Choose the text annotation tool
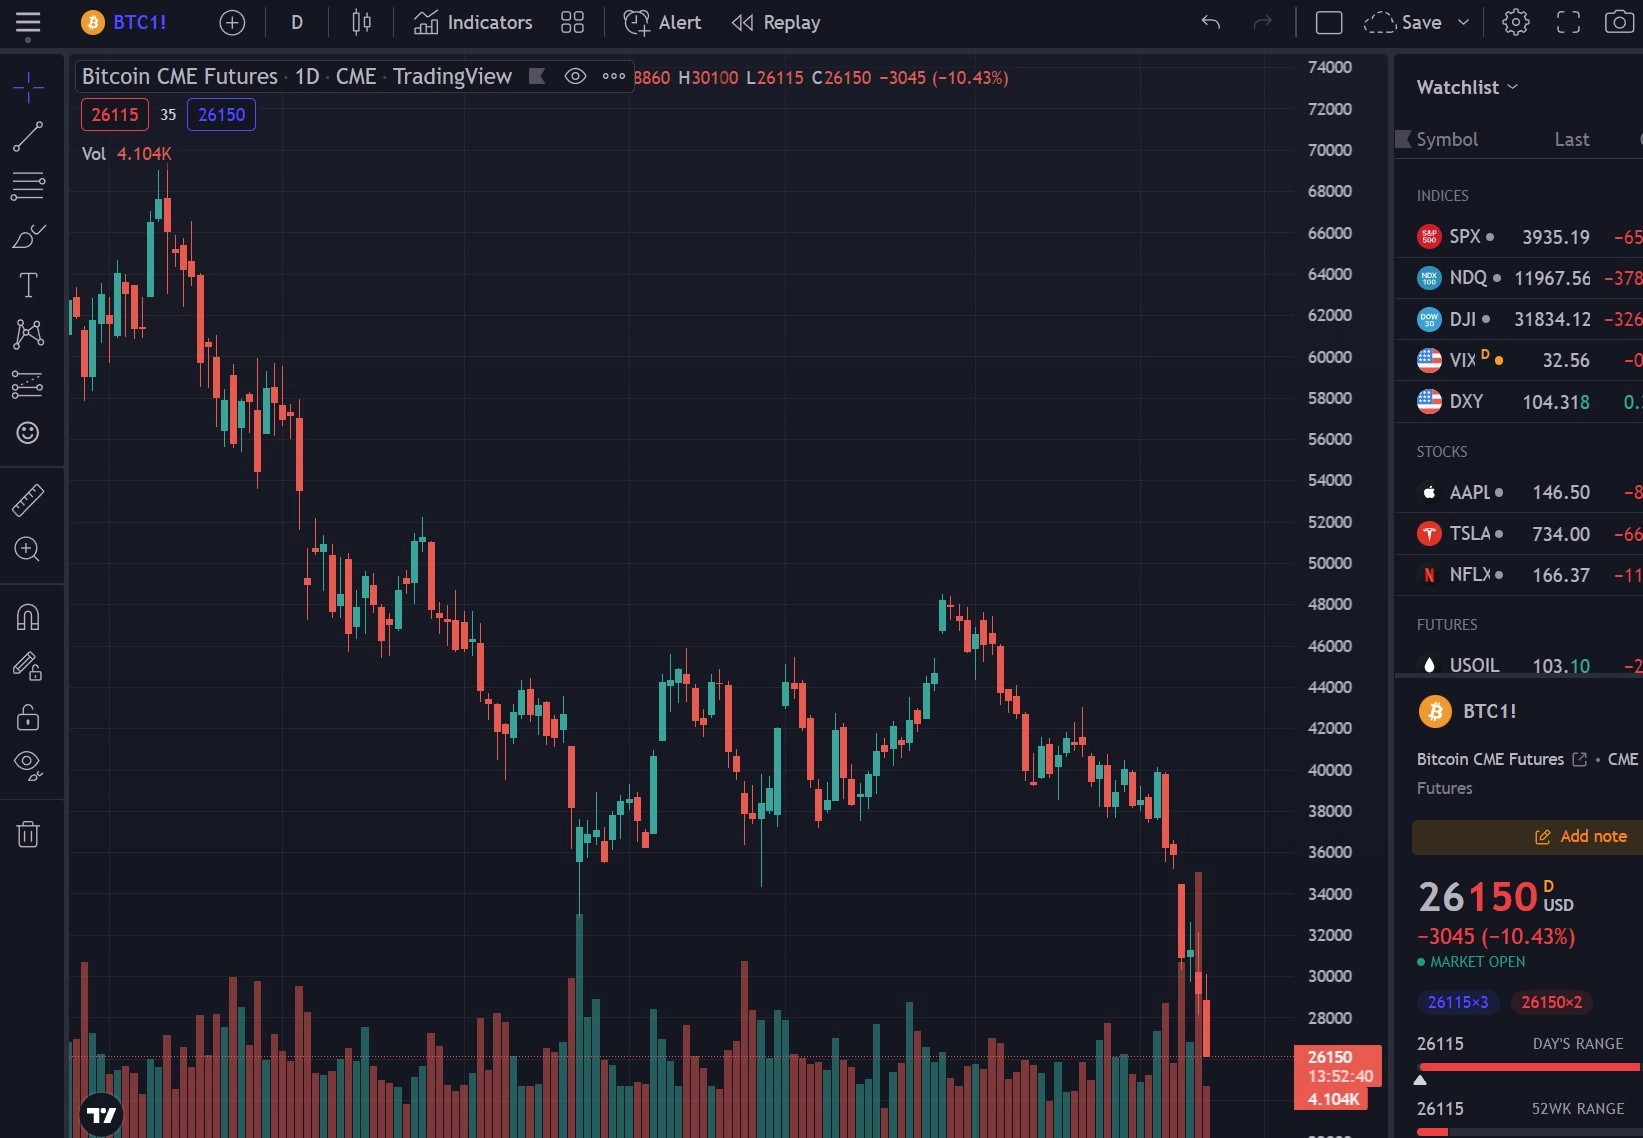Image resolution: width=1643 pixels, height=1138 pixels. [x=28, y=286]
